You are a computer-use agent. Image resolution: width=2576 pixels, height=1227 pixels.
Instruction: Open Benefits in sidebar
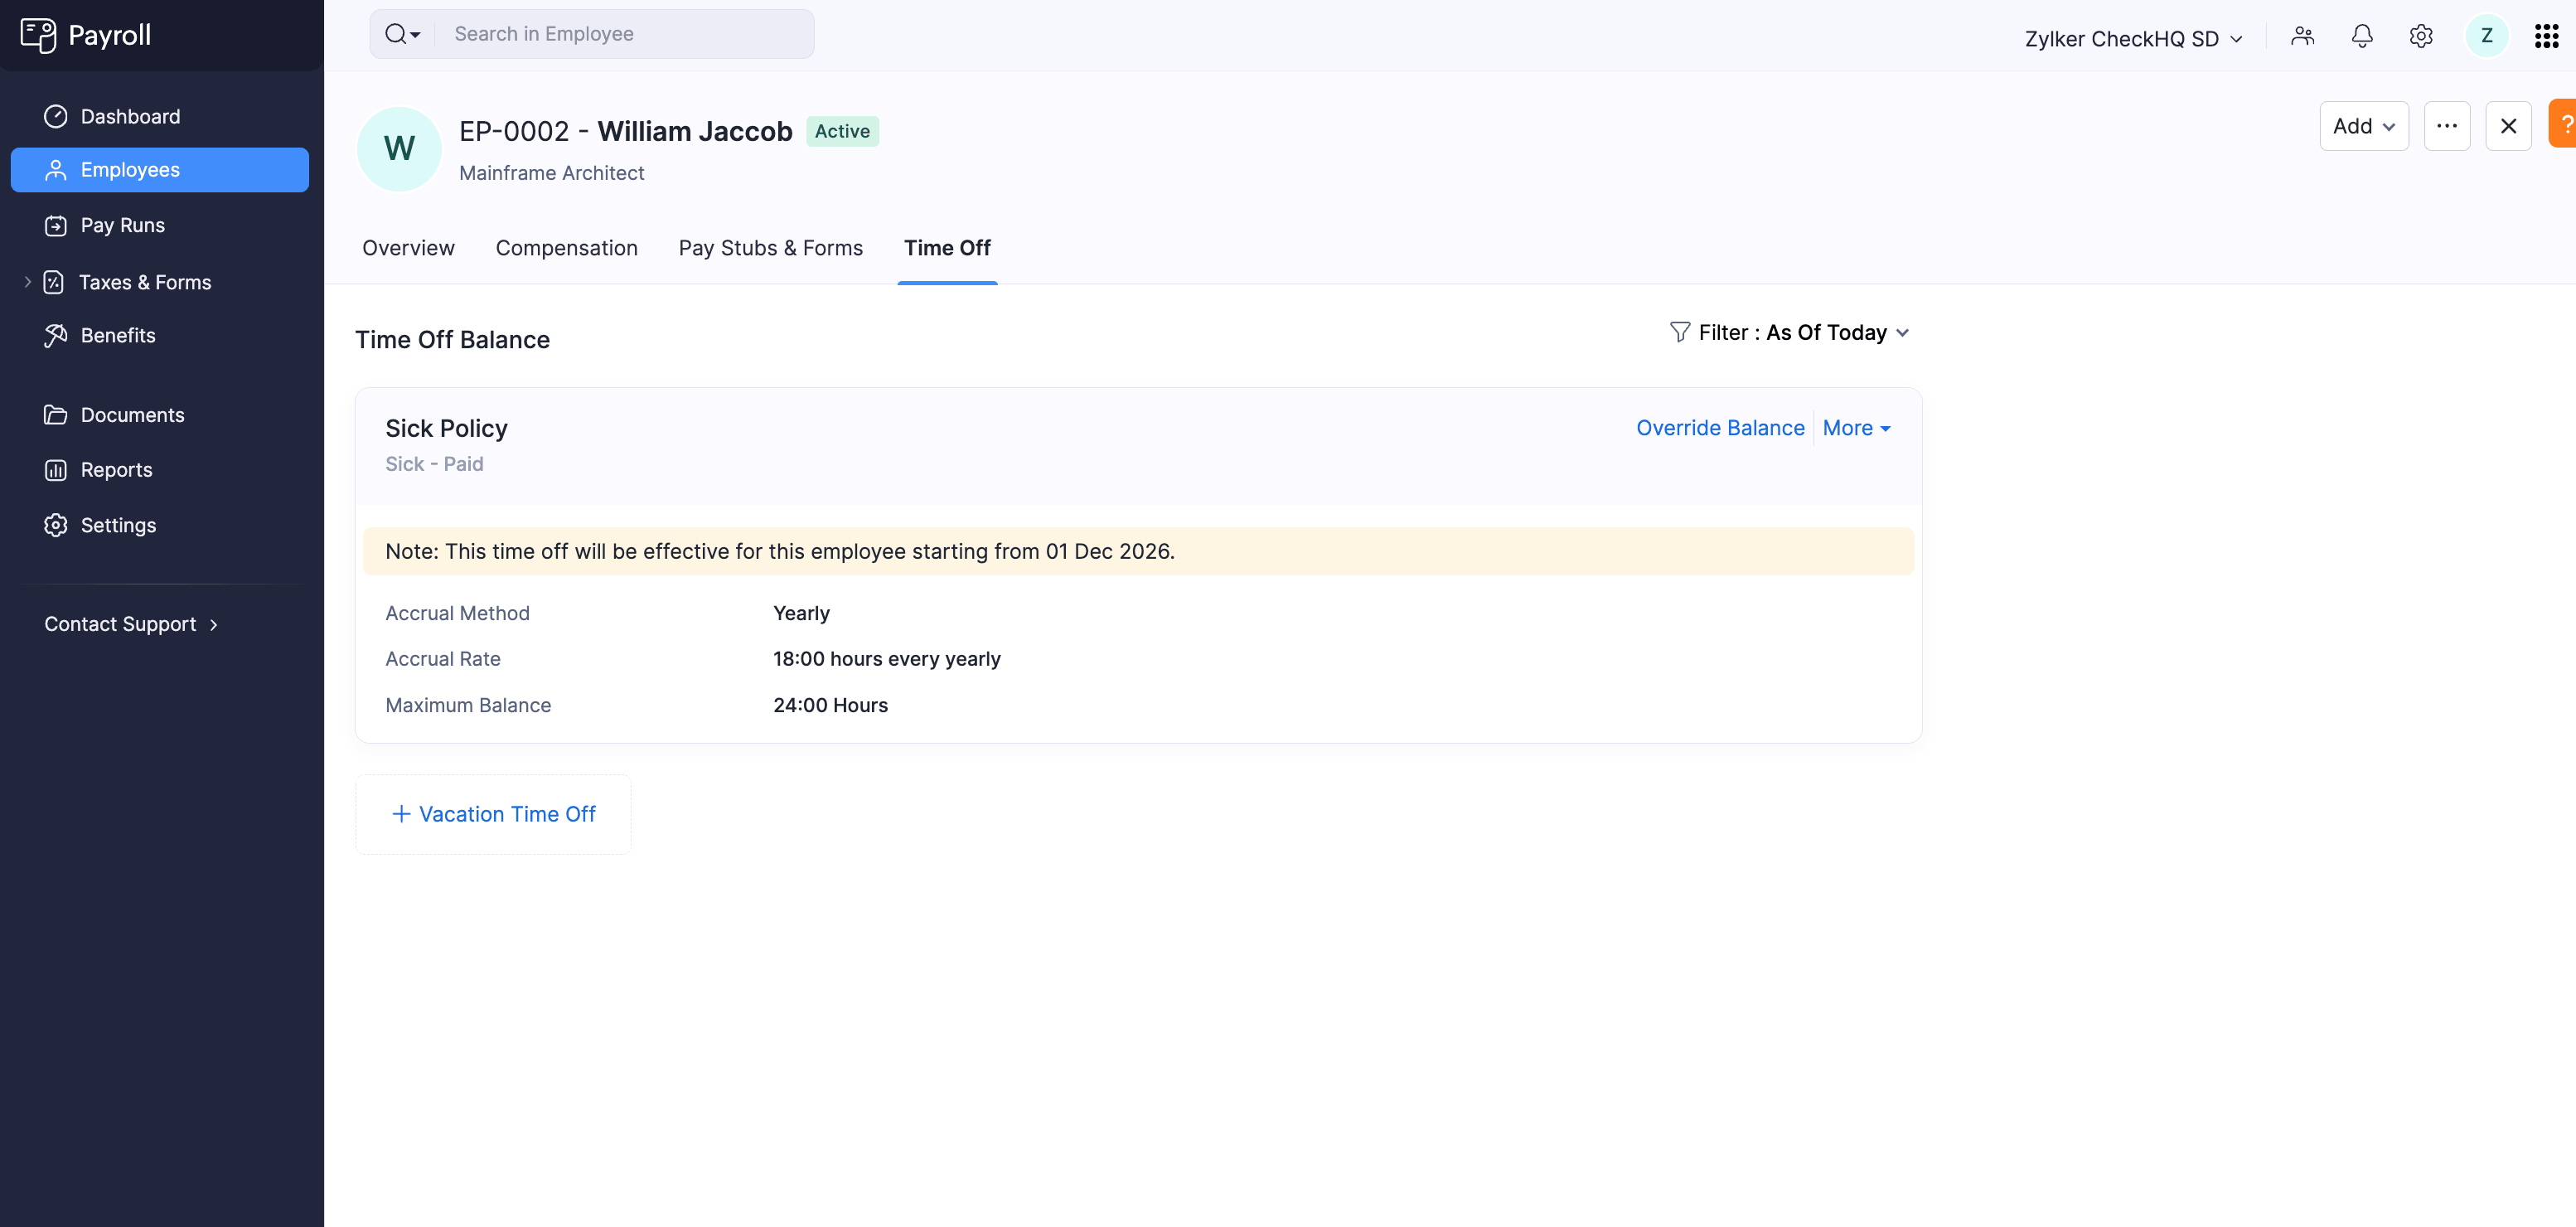click(160, 335)
